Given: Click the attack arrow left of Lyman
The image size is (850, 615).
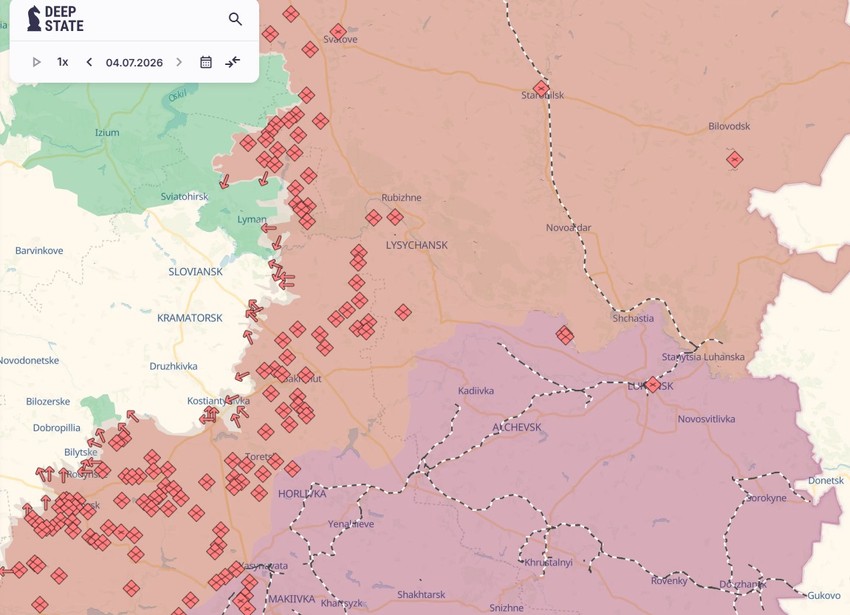Looking at the screenshot, I should (x=268, y=228).
